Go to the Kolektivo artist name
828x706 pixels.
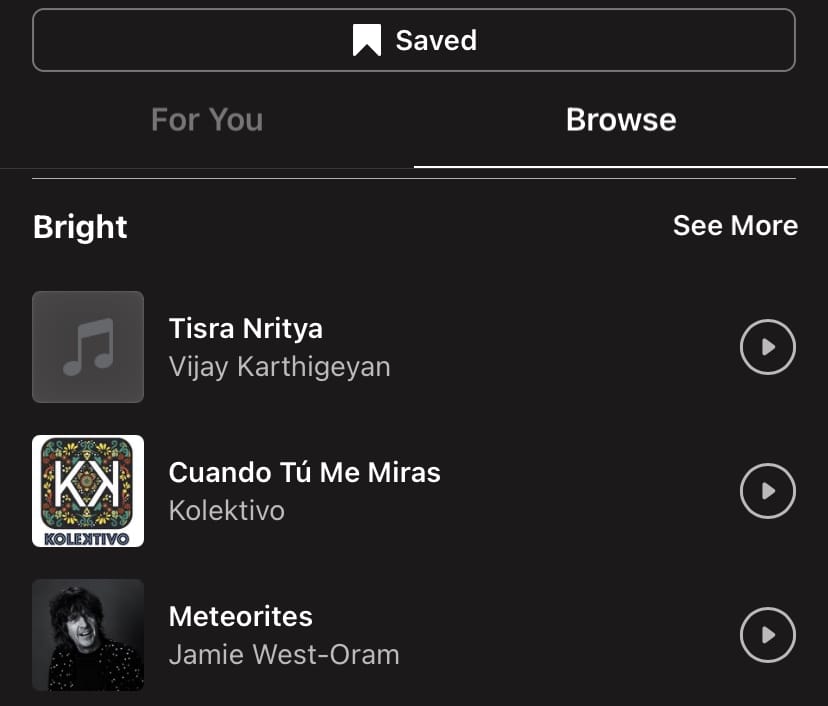tap(227, 511)
